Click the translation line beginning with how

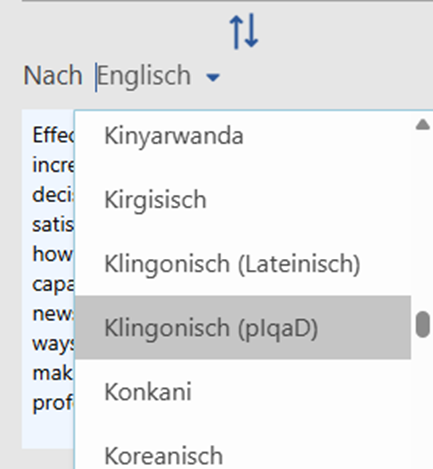(52, 254)
